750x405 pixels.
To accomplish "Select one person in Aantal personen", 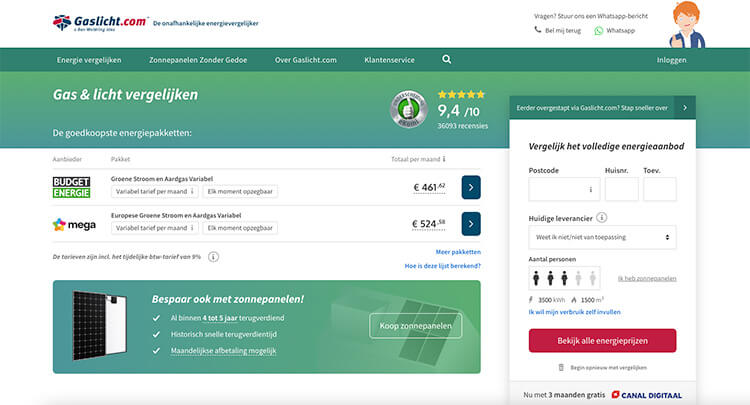I will click(x=535, y=278).
